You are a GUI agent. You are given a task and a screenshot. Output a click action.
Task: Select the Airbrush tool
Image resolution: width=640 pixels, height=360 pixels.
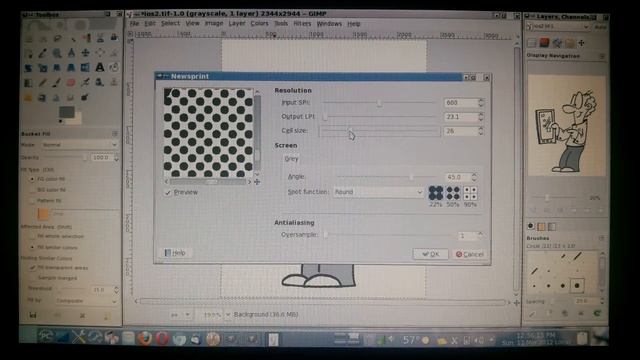[86, 83]
